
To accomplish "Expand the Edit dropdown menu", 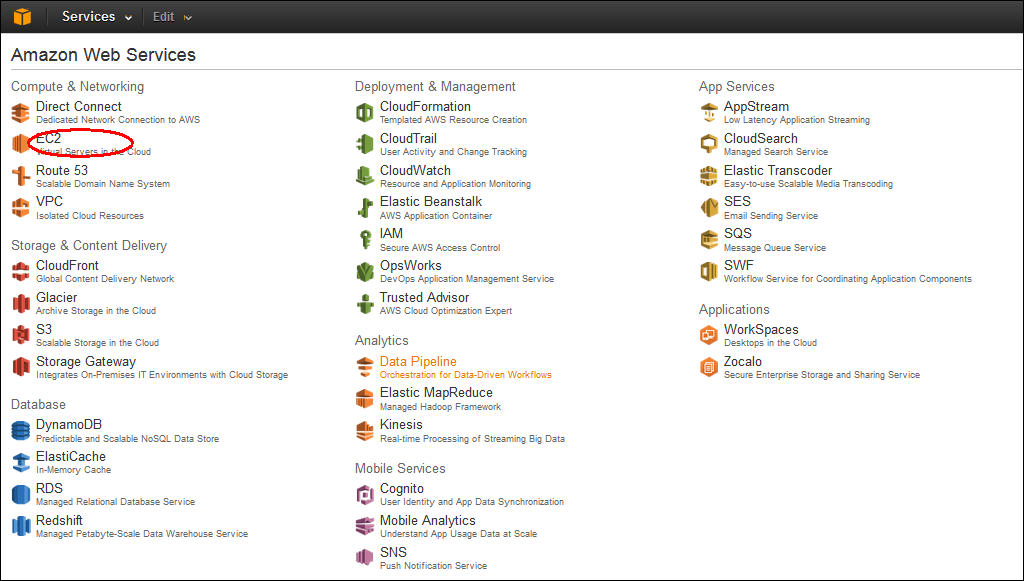I will point(172,17).
